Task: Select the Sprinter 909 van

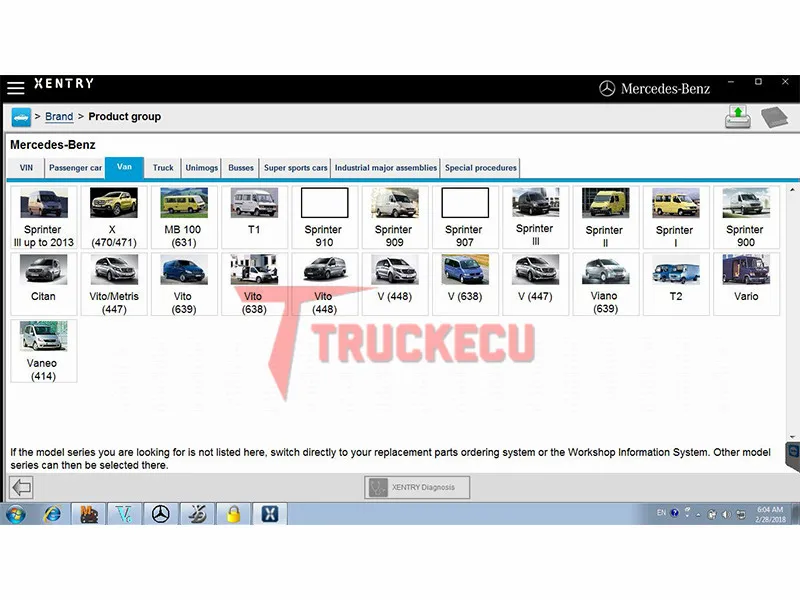Action: click(394, 217)
